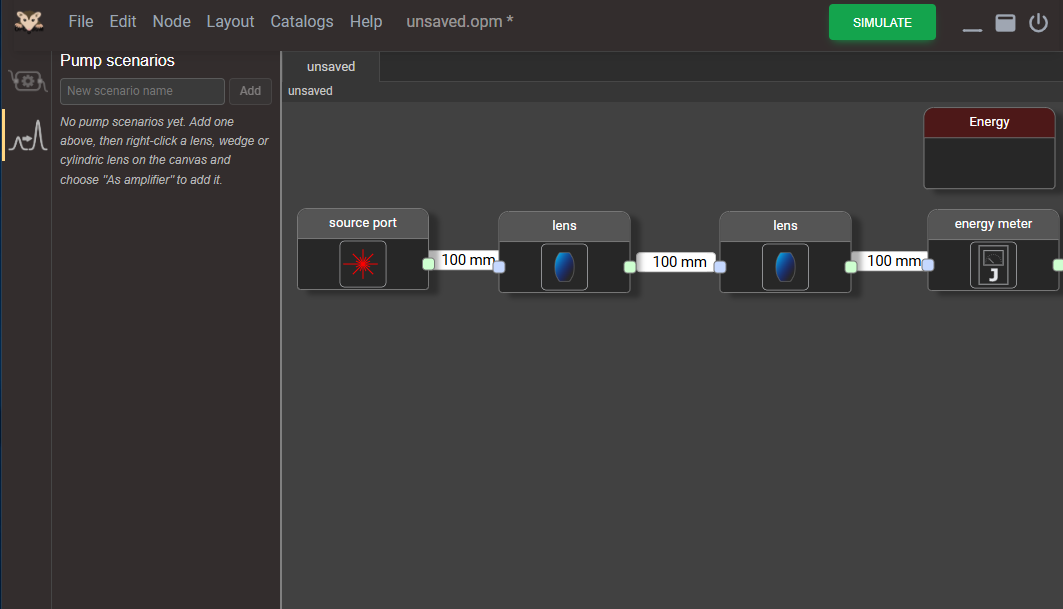Run the simulation with the SIMULATE button
The height and width of the screenshot is (609, 1063).
pos(882,22)
